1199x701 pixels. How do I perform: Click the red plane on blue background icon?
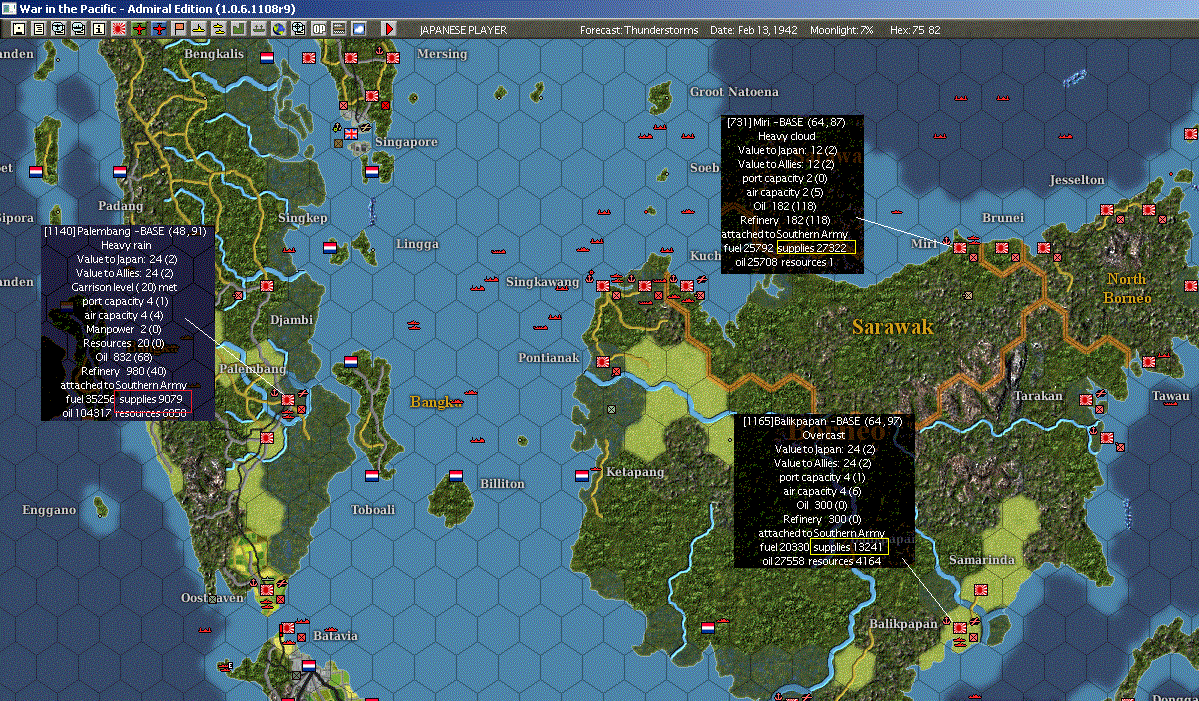tap(159, 29)
